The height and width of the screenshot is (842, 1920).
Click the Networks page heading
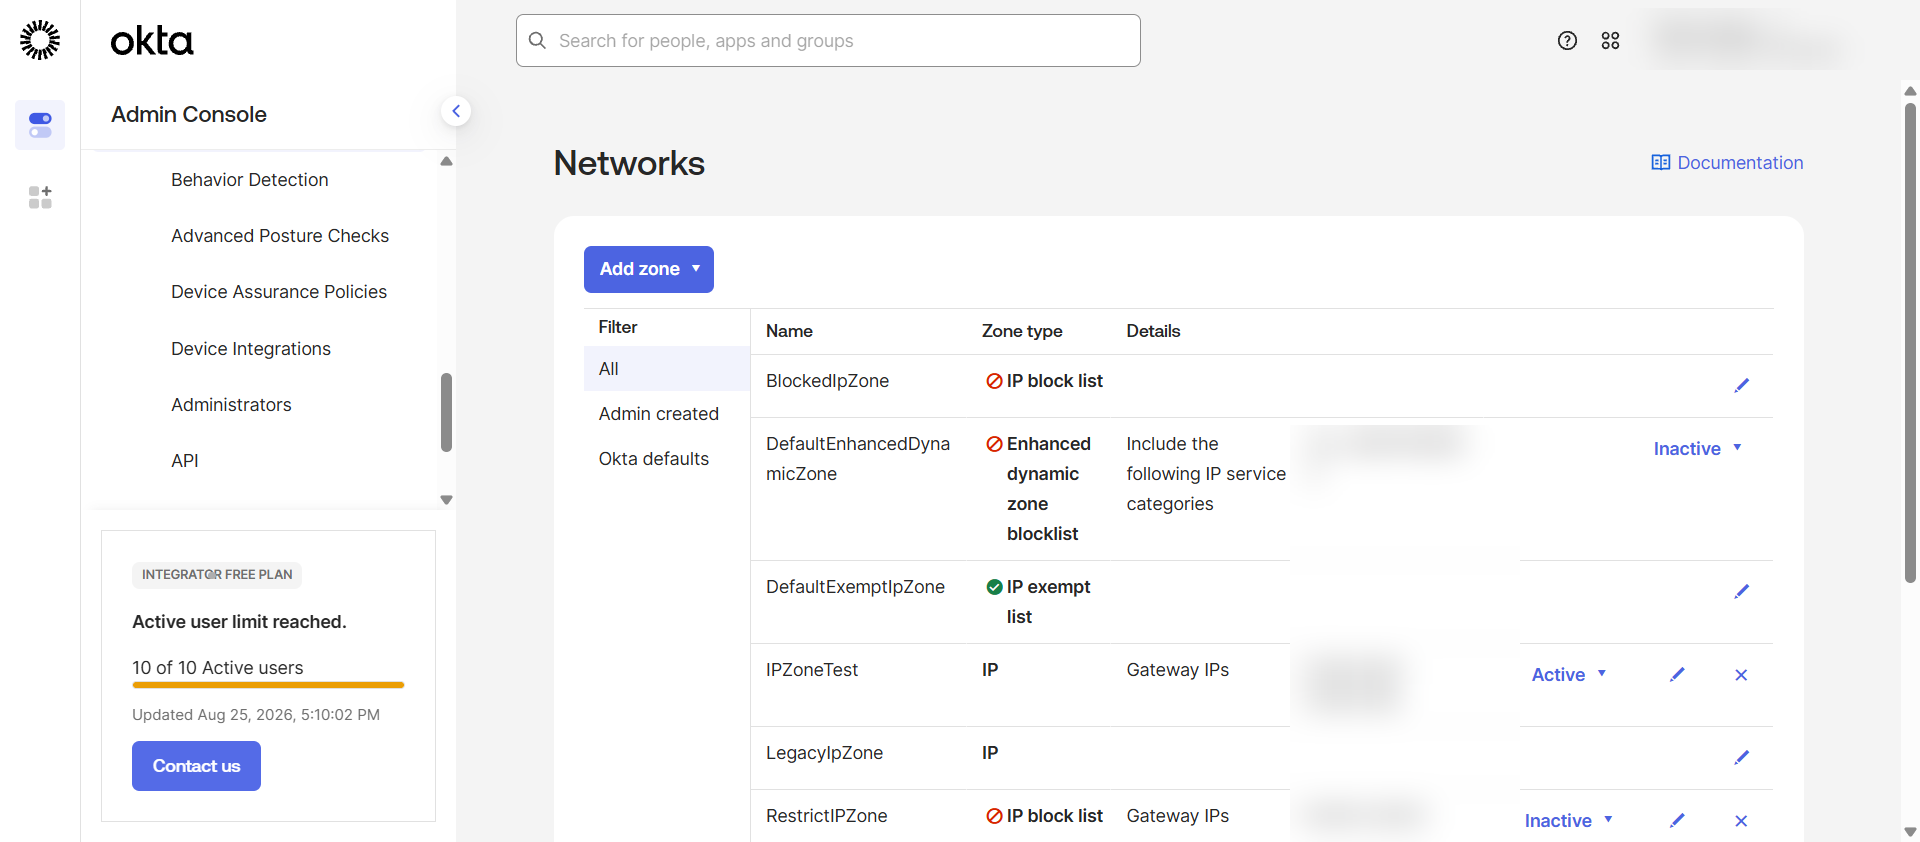point(629,163)
